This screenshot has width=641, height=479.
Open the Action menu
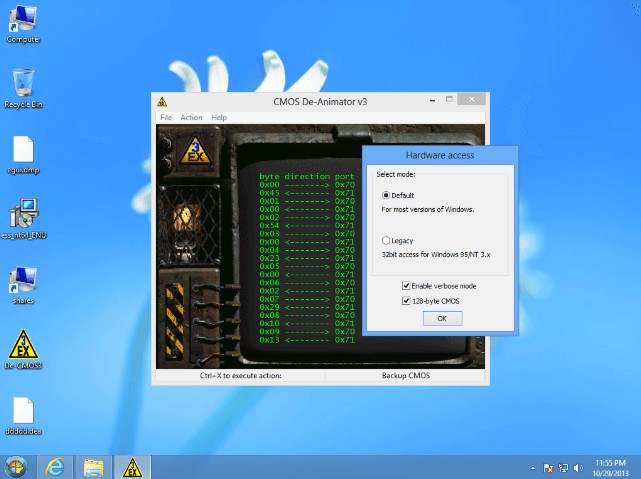191,118
